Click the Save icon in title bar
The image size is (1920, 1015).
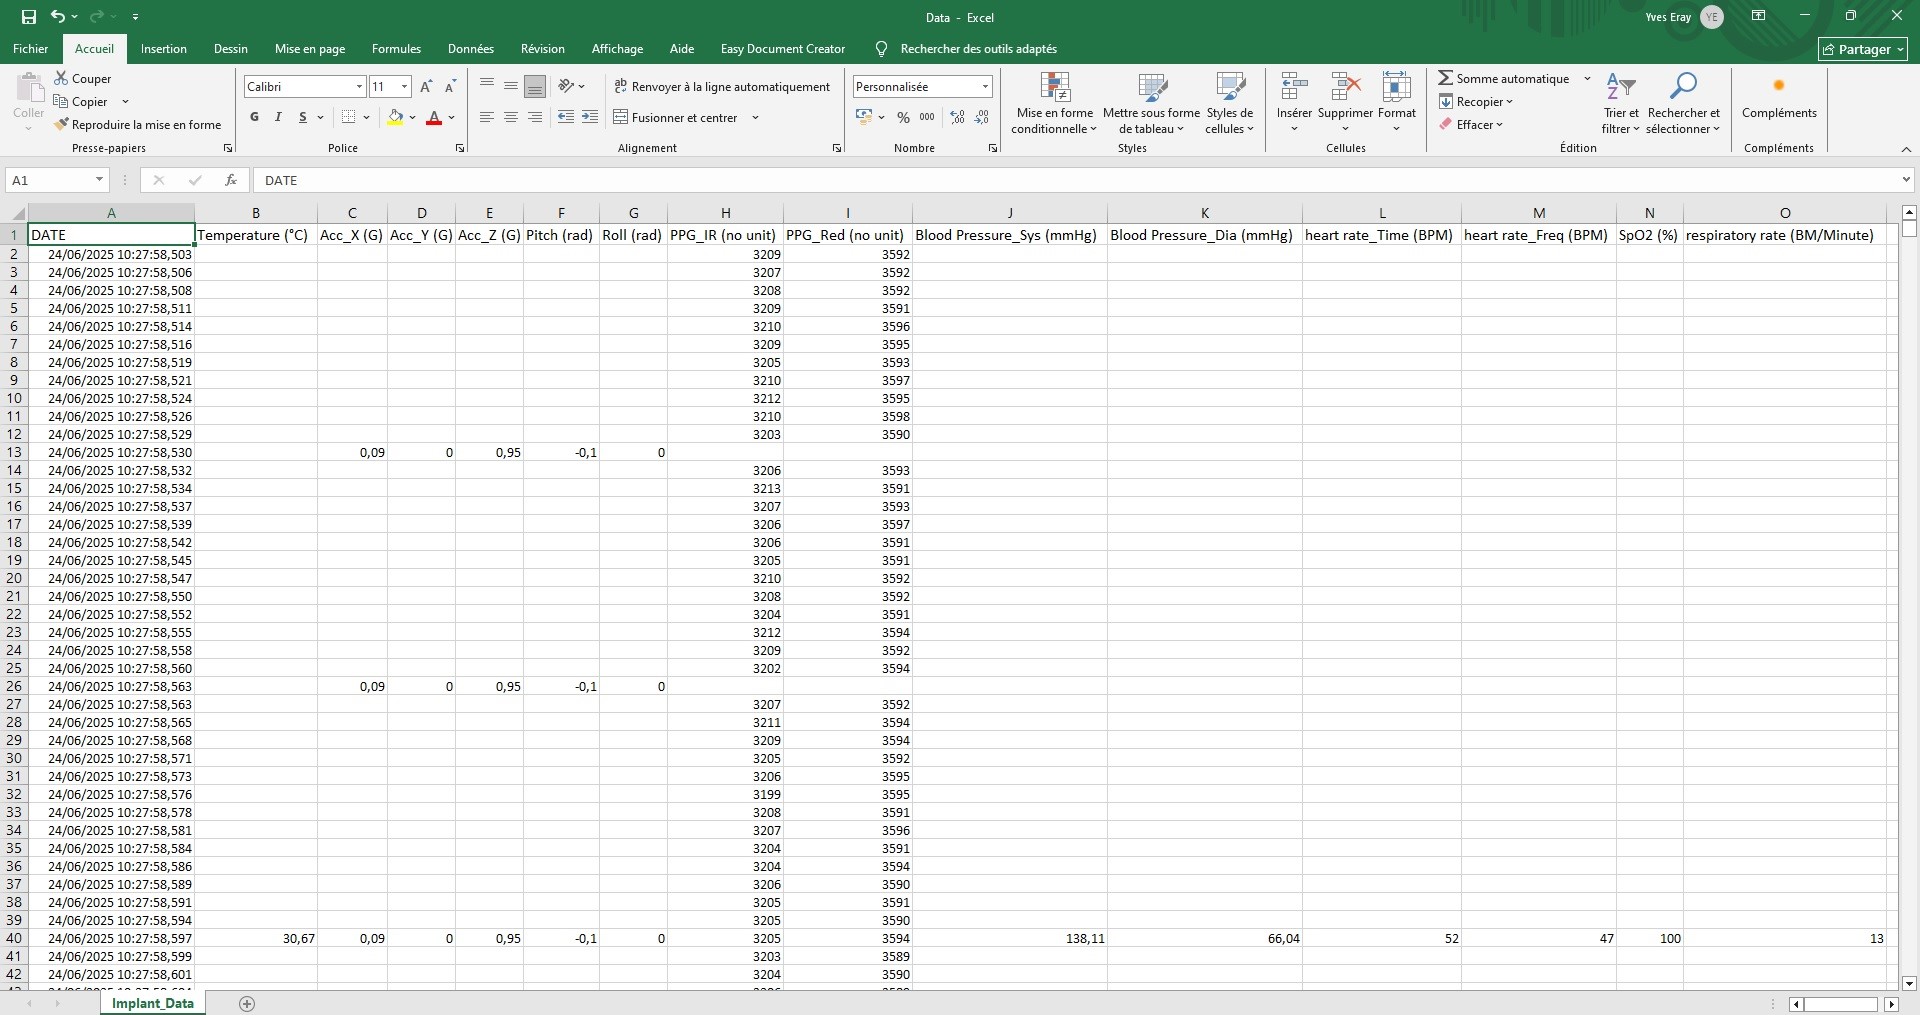click(x=29, y=17)
